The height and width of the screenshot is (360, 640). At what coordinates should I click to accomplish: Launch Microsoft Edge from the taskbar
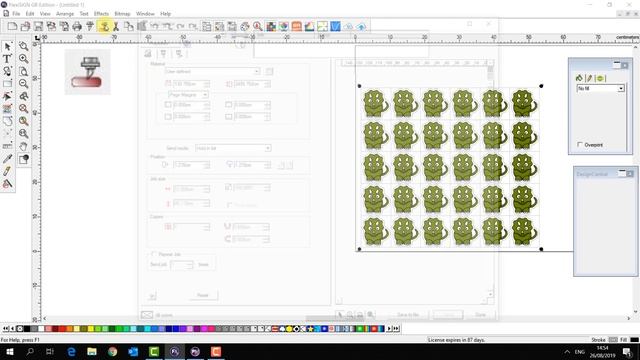[x=71, y=351]
